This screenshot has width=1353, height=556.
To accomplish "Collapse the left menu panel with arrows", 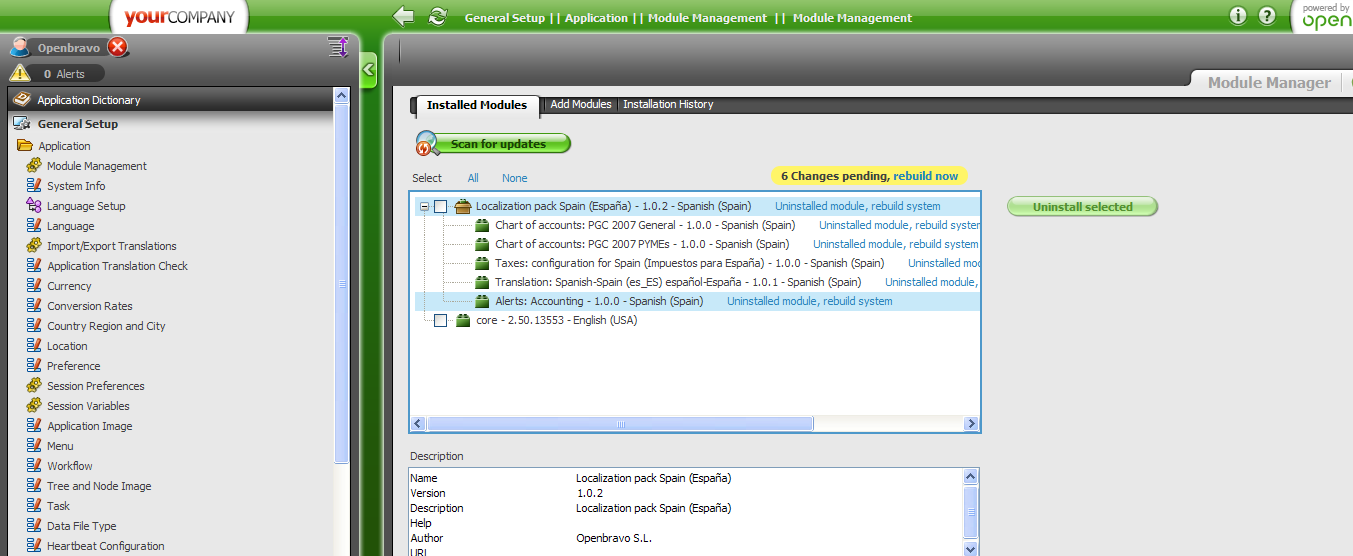I will (x=367, y=69).
